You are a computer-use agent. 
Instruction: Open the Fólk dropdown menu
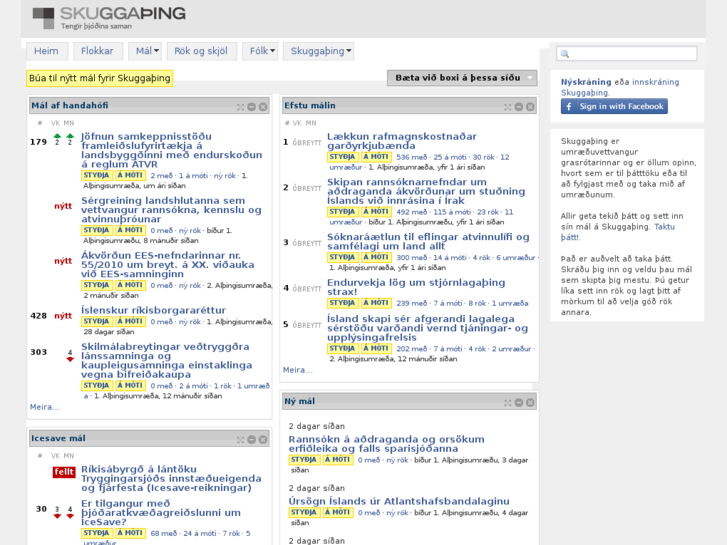(x=260, y=51)
